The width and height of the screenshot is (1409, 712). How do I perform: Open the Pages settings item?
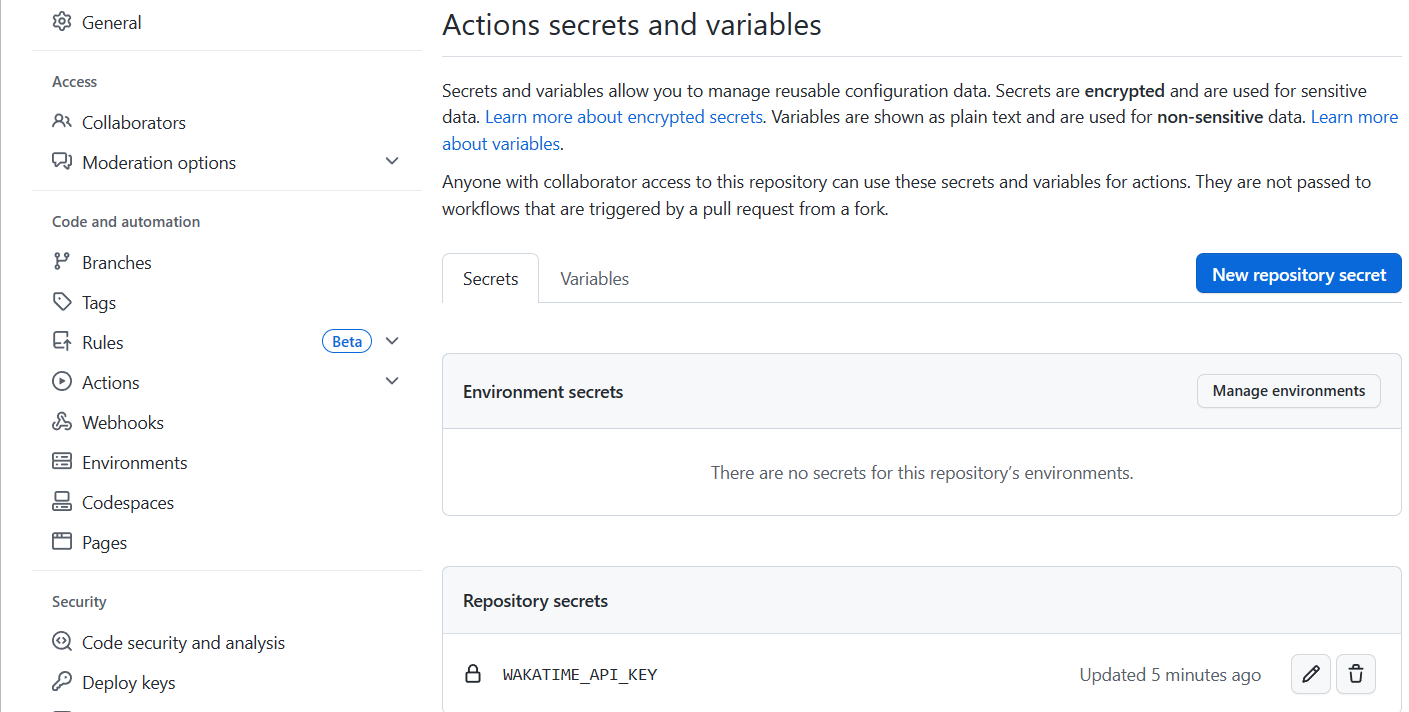pyautogui.click(x=104, y=543)
